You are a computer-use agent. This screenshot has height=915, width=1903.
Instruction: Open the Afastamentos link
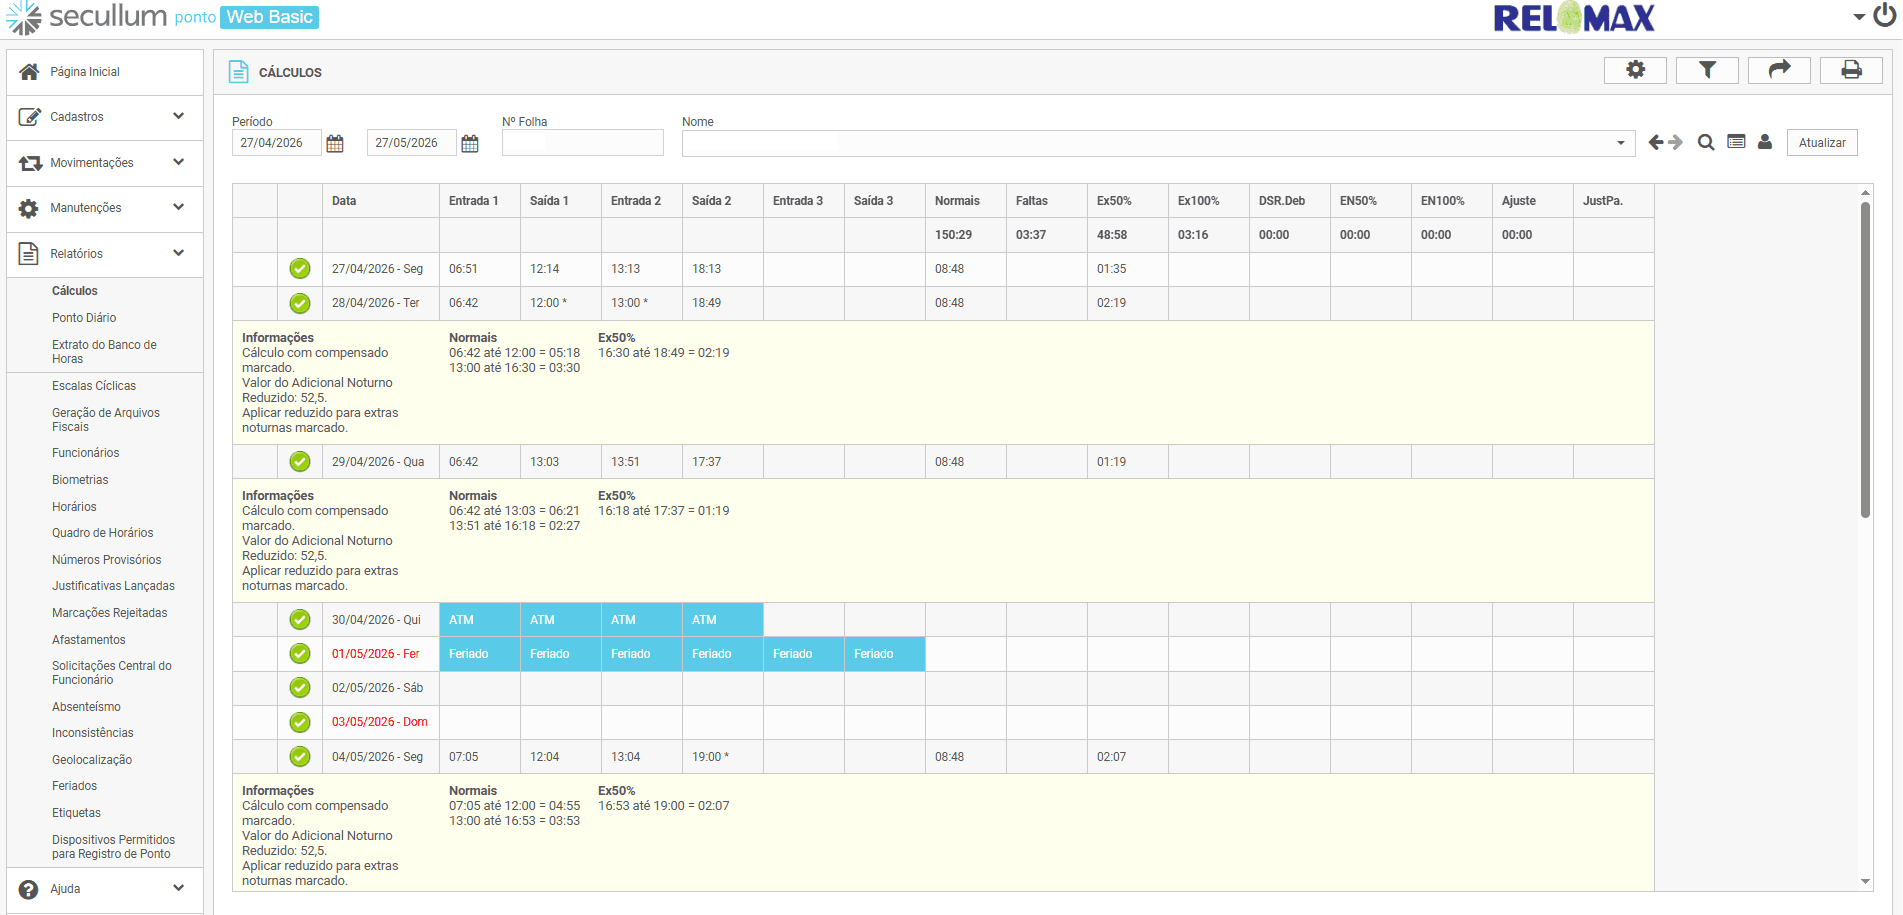(89, 640)
